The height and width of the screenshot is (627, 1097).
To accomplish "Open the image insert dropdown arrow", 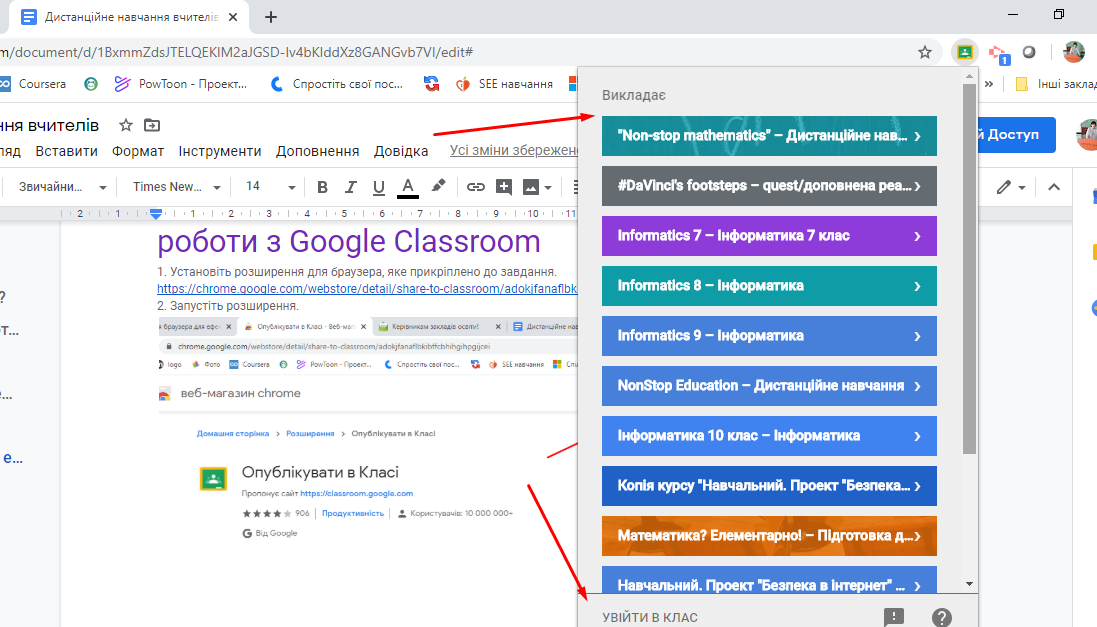I will coord(548,188).
